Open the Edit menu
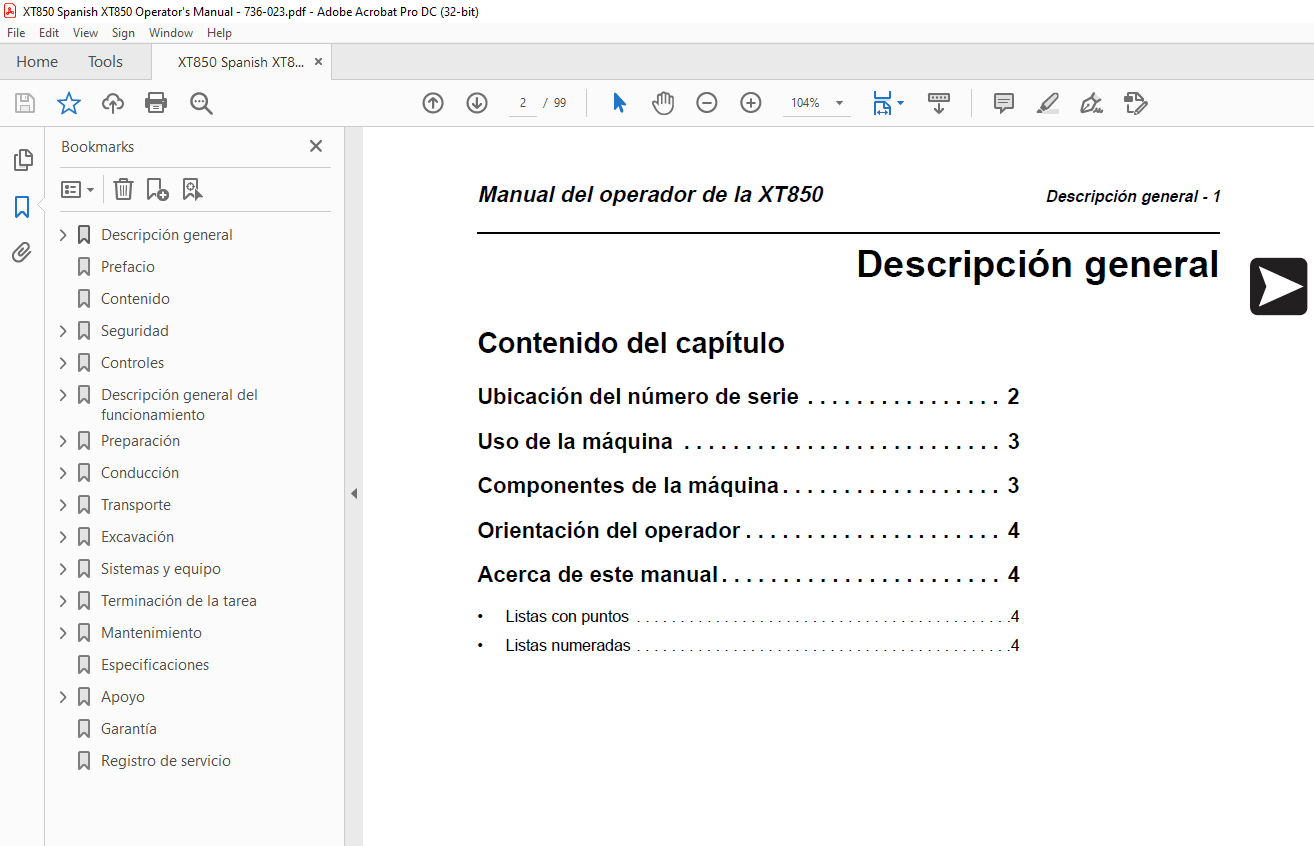Image resolution: width=1314 pixels, height=846 pixels. 49,33
